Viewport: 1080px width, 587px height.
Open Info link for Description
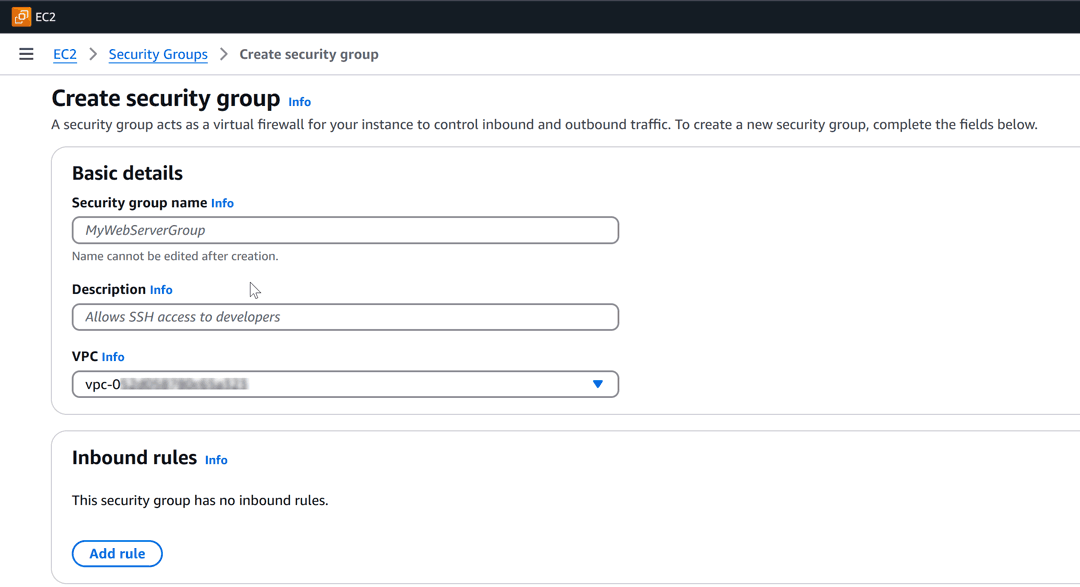(x=160, y=290)
